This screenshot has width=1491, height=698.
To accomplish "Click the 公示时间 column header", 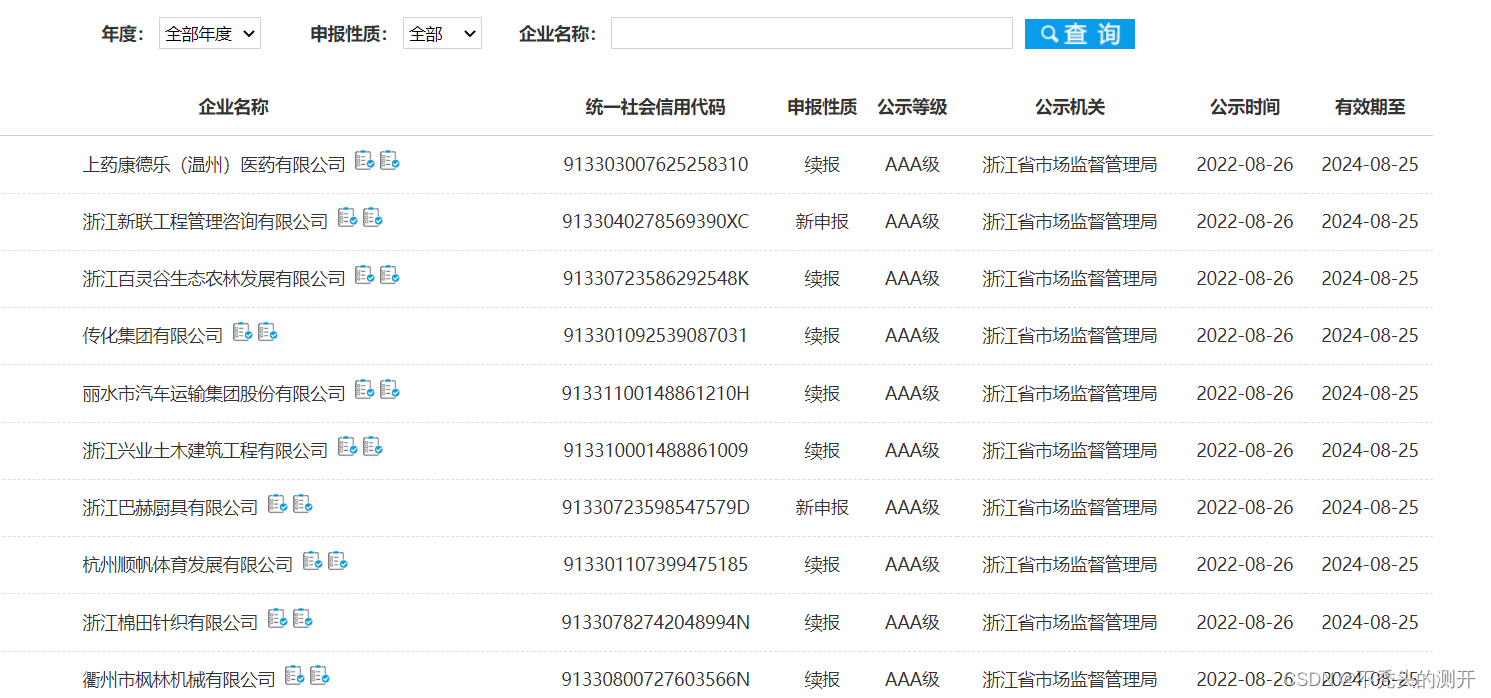I will click(x=1245, y=107).
